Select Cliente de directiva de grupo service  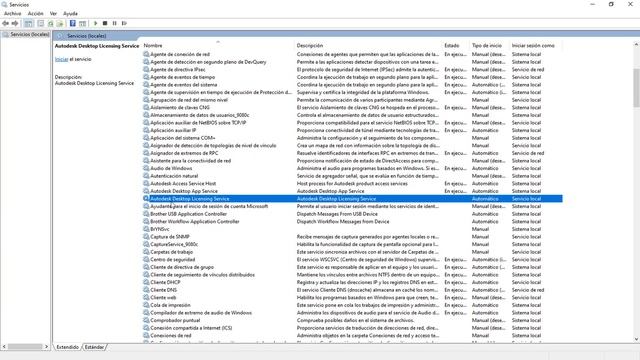(x=182, y=267)
